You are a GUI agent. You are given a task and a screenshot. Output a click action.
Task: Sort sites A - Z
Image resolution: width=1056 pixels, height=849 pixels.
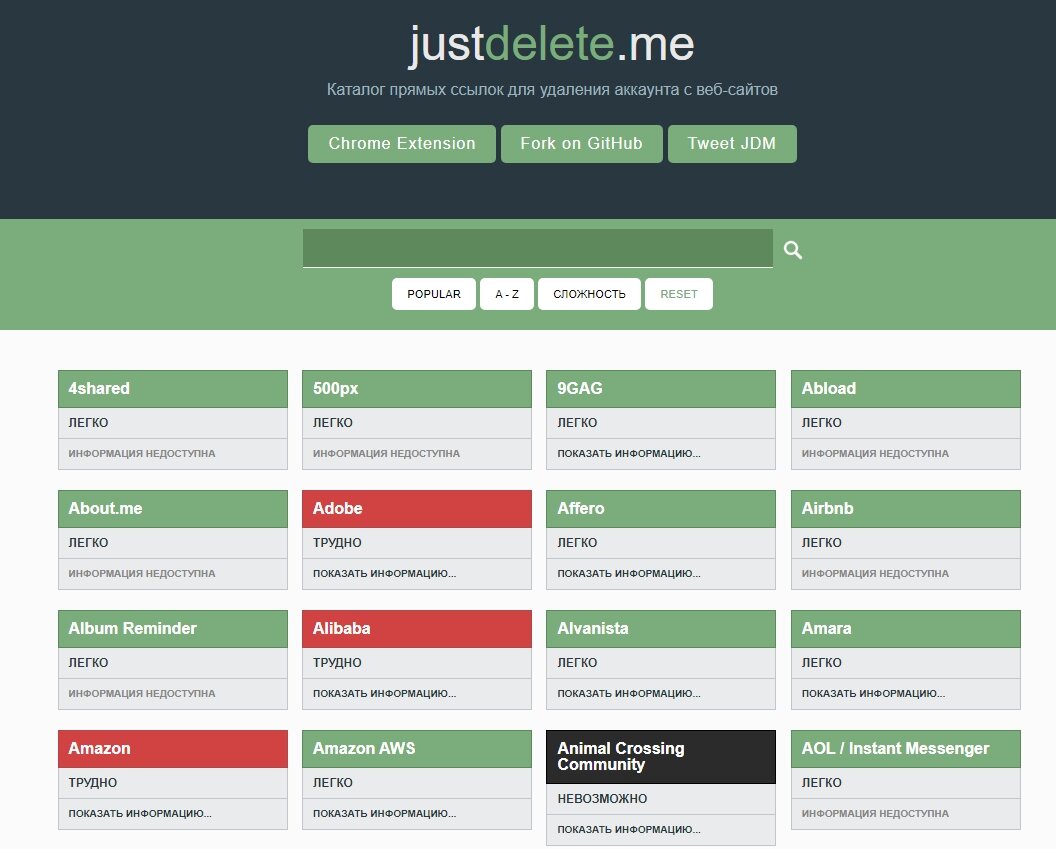click(506, 294)
